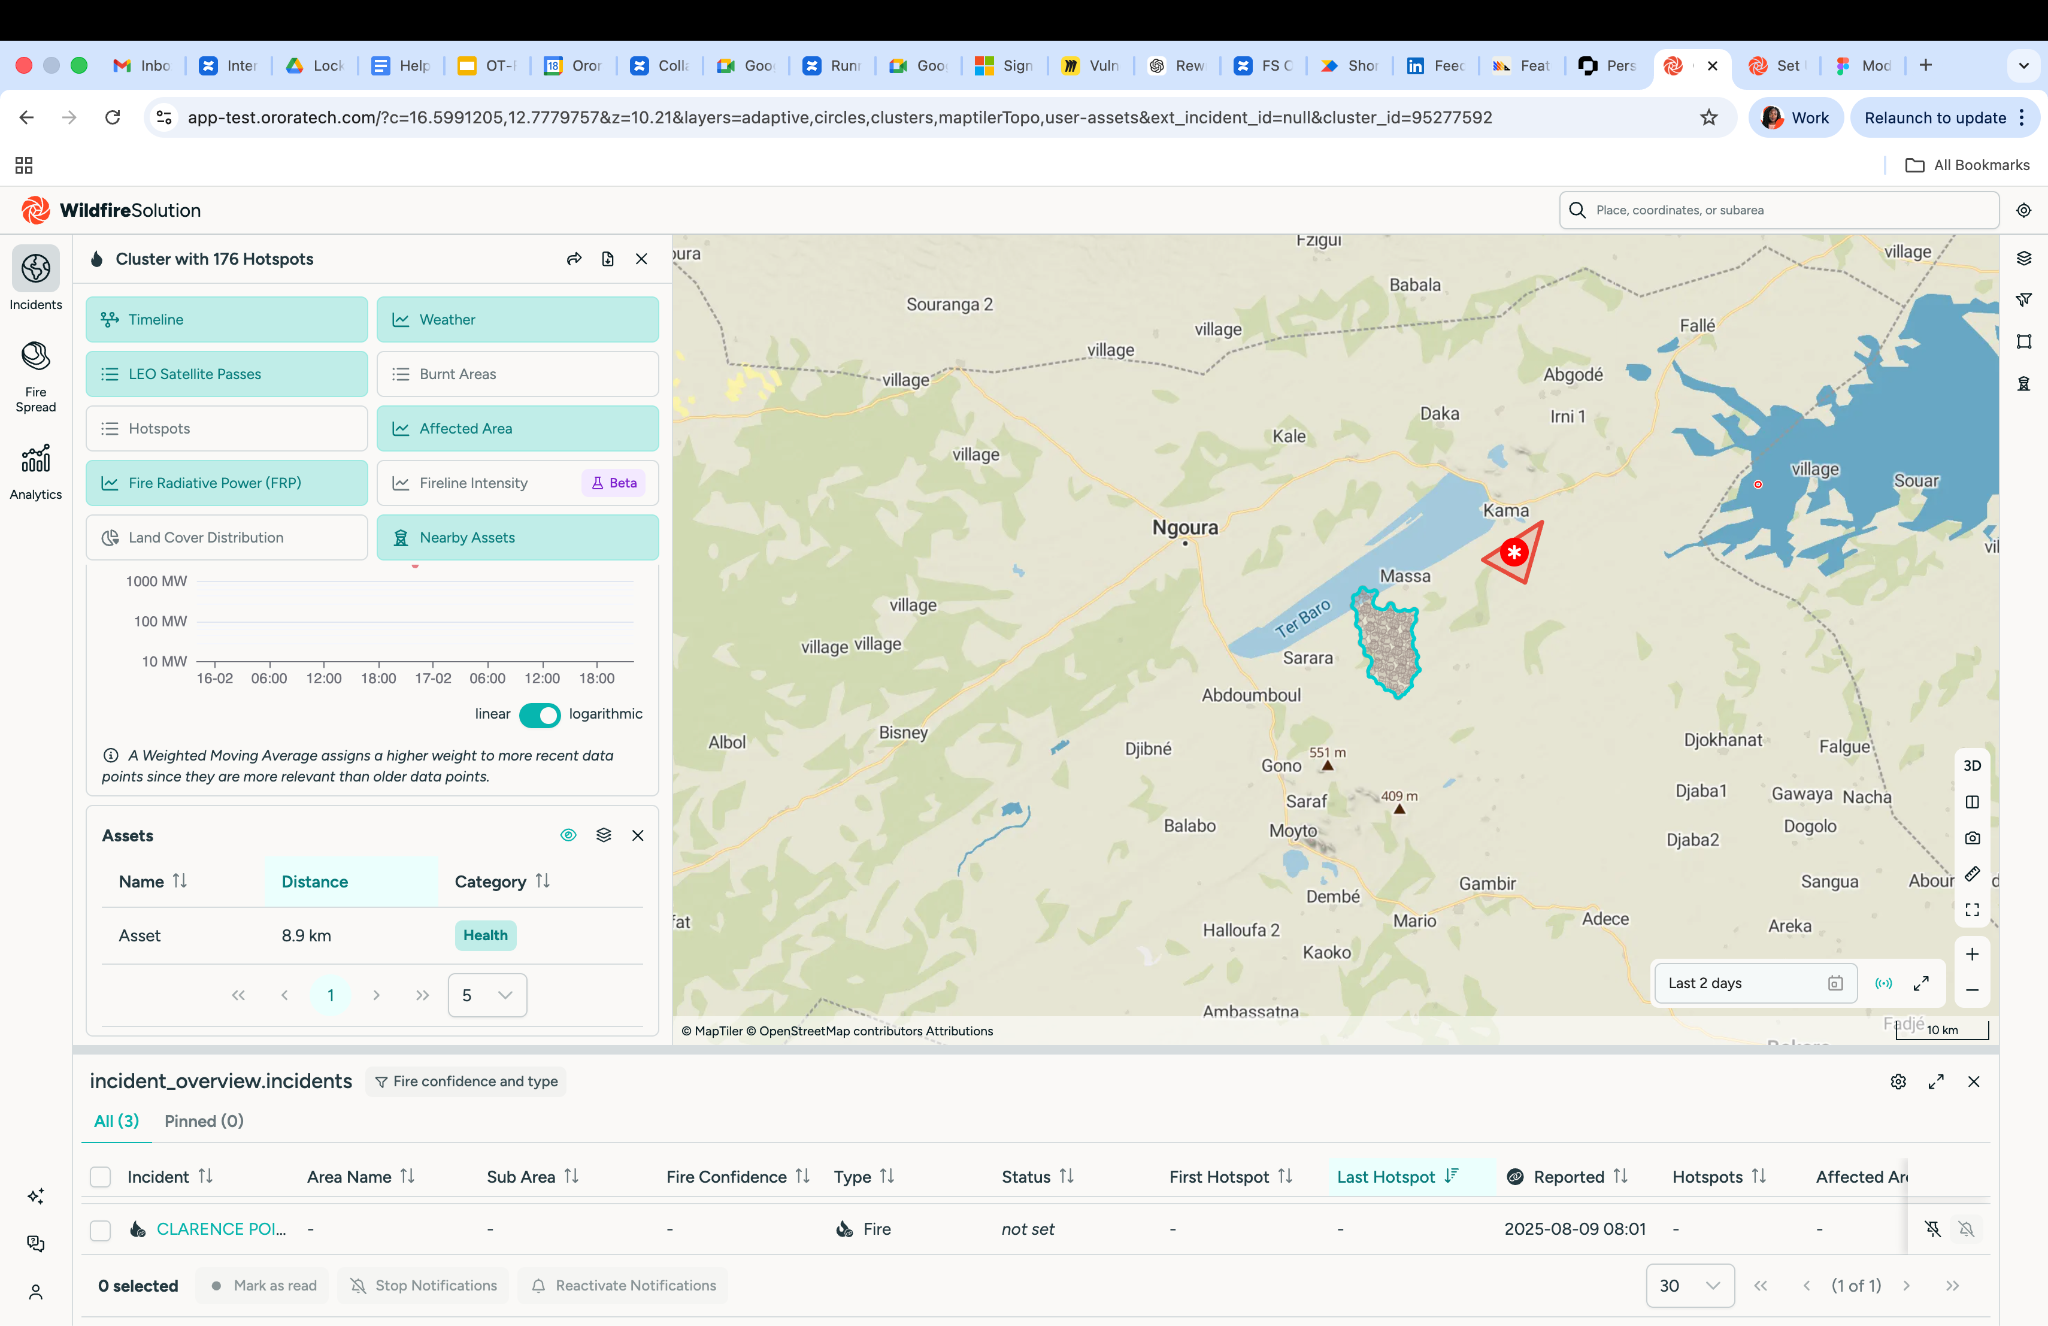This screenshot has height=1326, width=2048.
Task: Click the red fire cluster marker
Action: [x=1515, y=552]
